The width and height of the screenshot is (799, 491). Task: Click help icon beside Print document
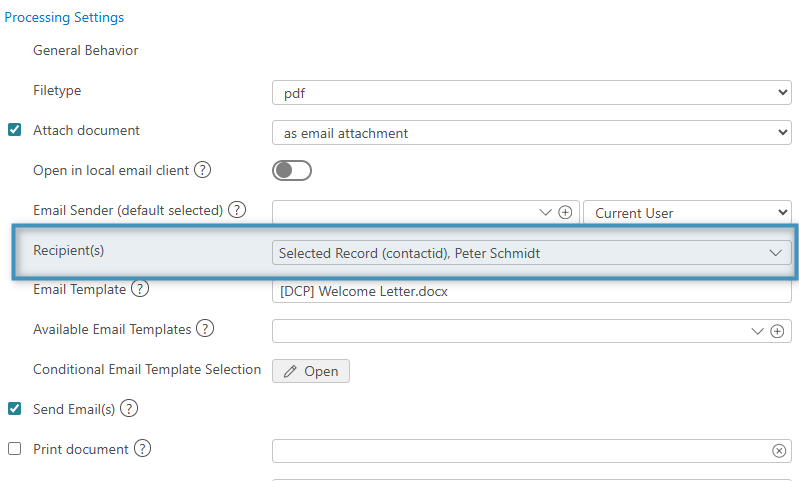(142, 449)
